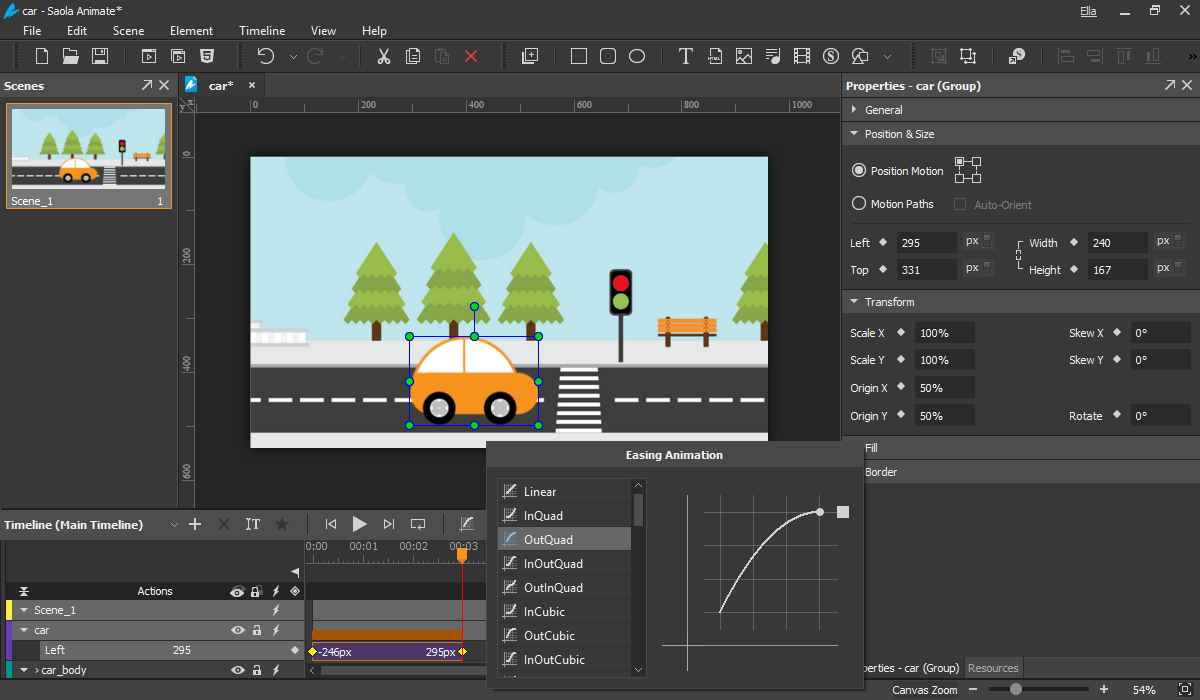1200x700 pixels.
Task: Click the Cut scissors icon
Action: point(383,56)
